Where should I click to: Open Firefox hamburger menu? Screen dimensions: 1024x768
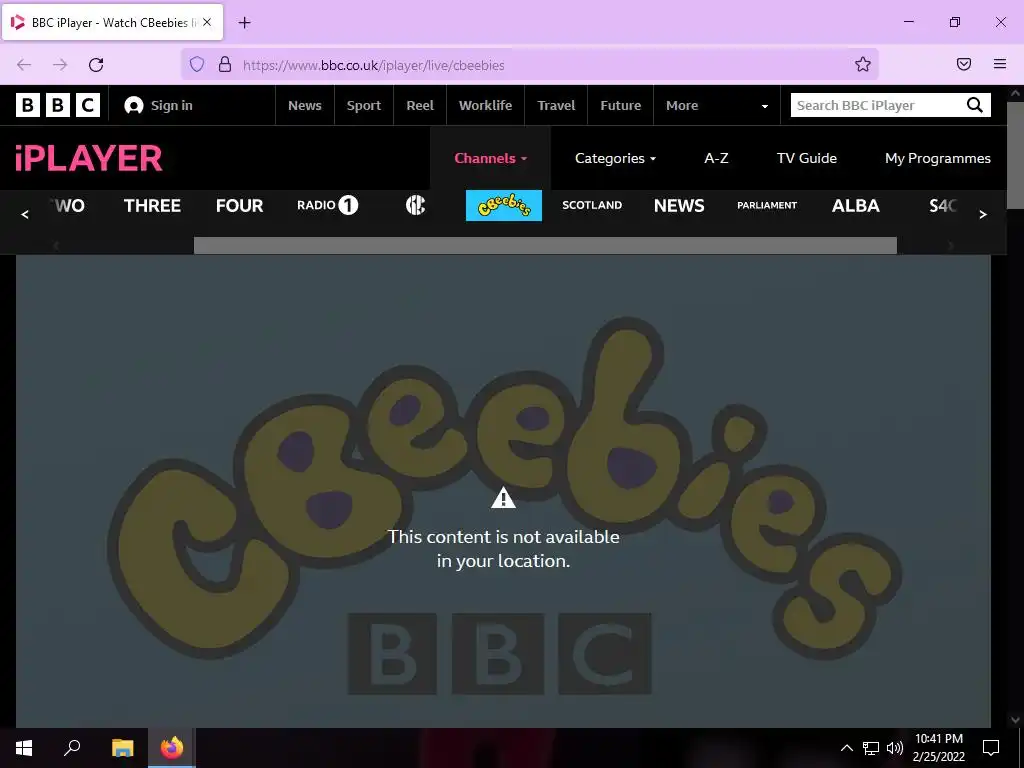pos(1000,64)
